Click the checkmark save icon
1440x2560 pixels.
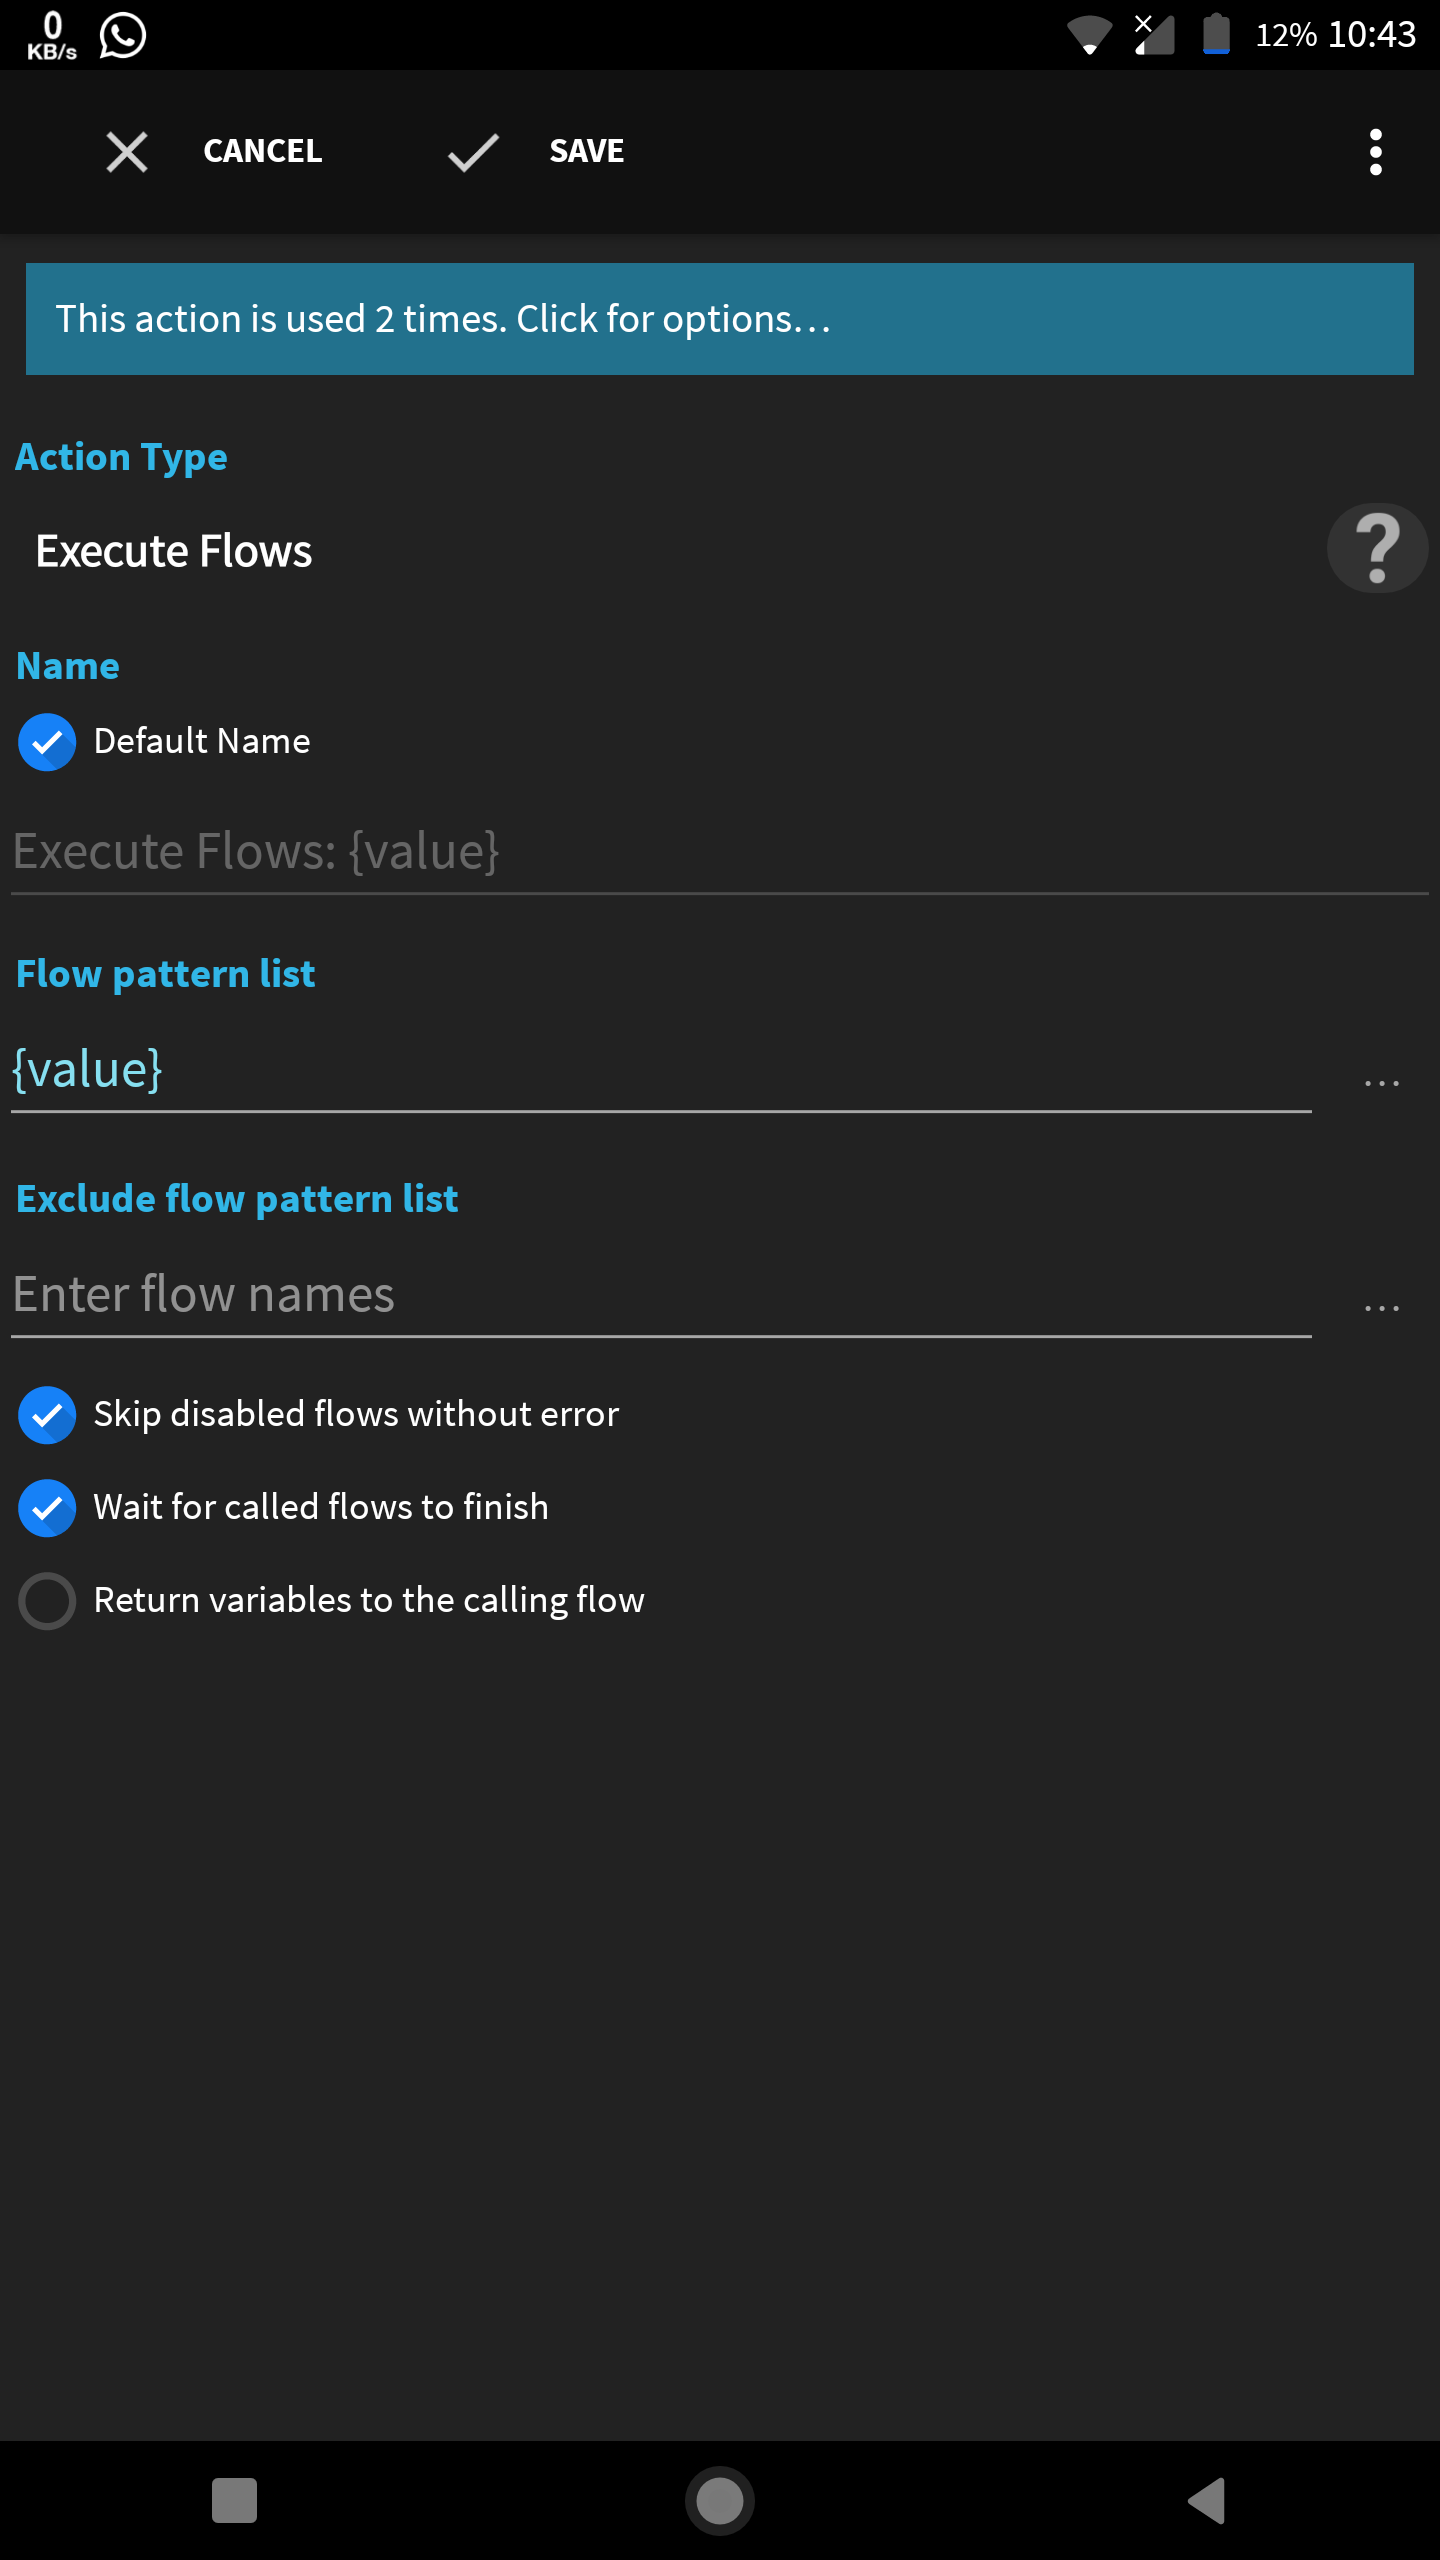[470, 152]
